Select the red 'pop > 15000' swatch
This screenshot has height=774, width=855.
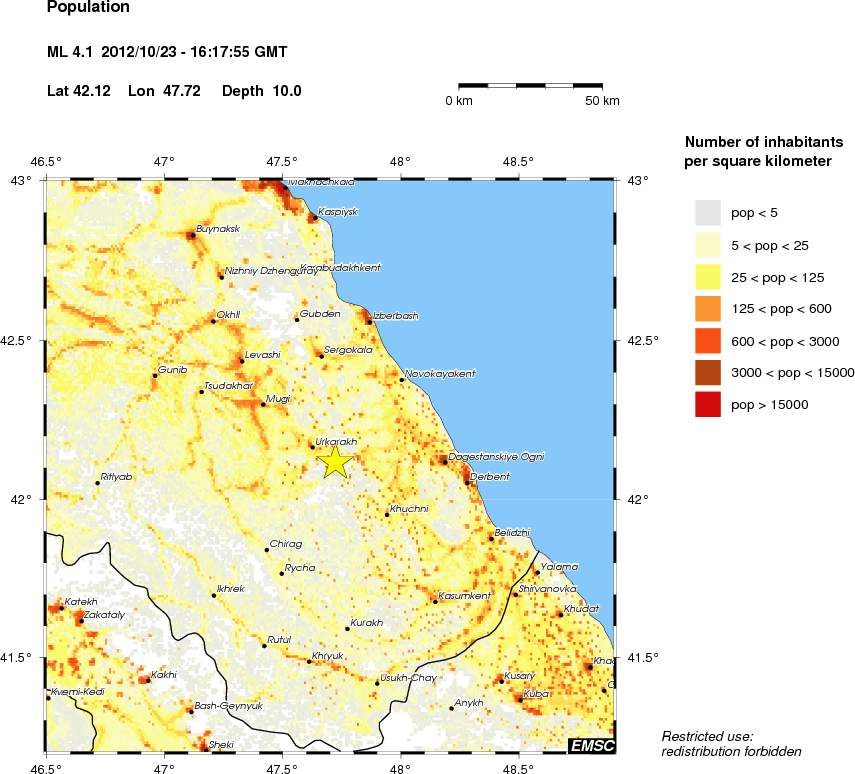[x=708, y=404]
